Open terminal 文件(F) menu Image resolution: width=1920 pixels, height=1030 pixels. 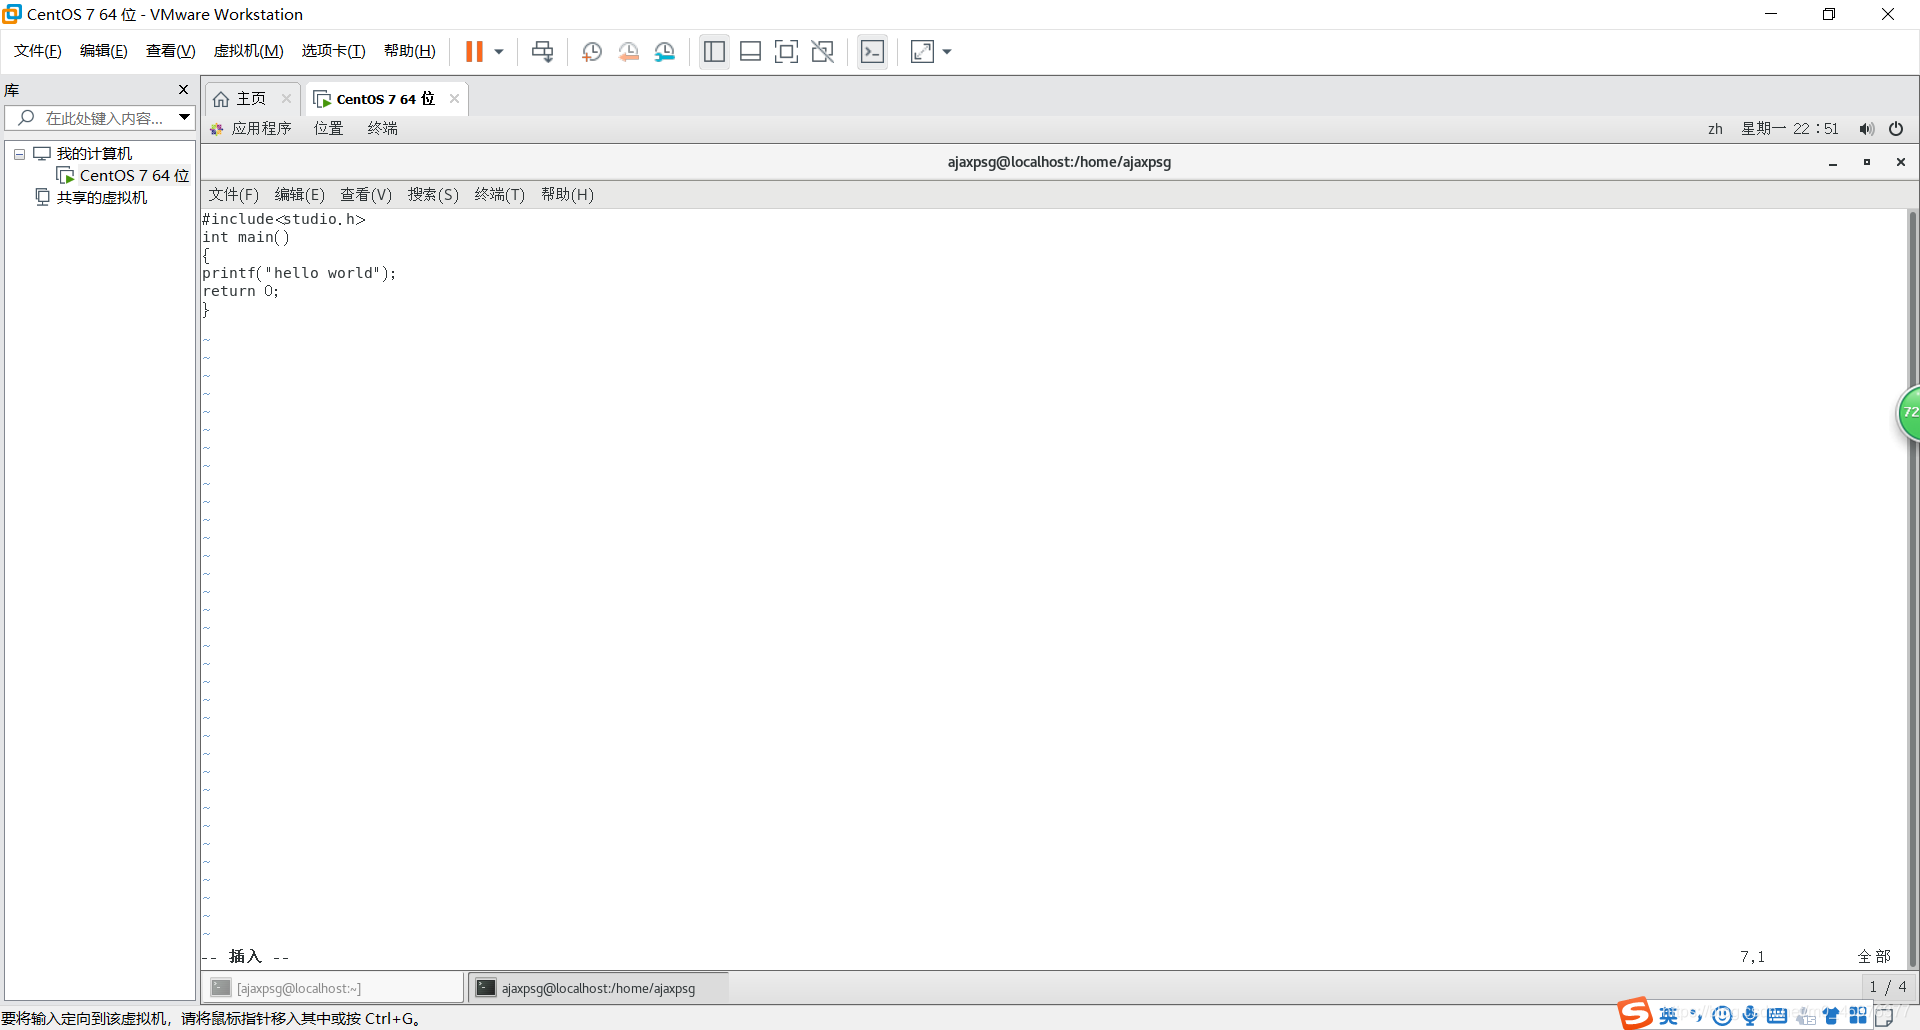point(233,195)
